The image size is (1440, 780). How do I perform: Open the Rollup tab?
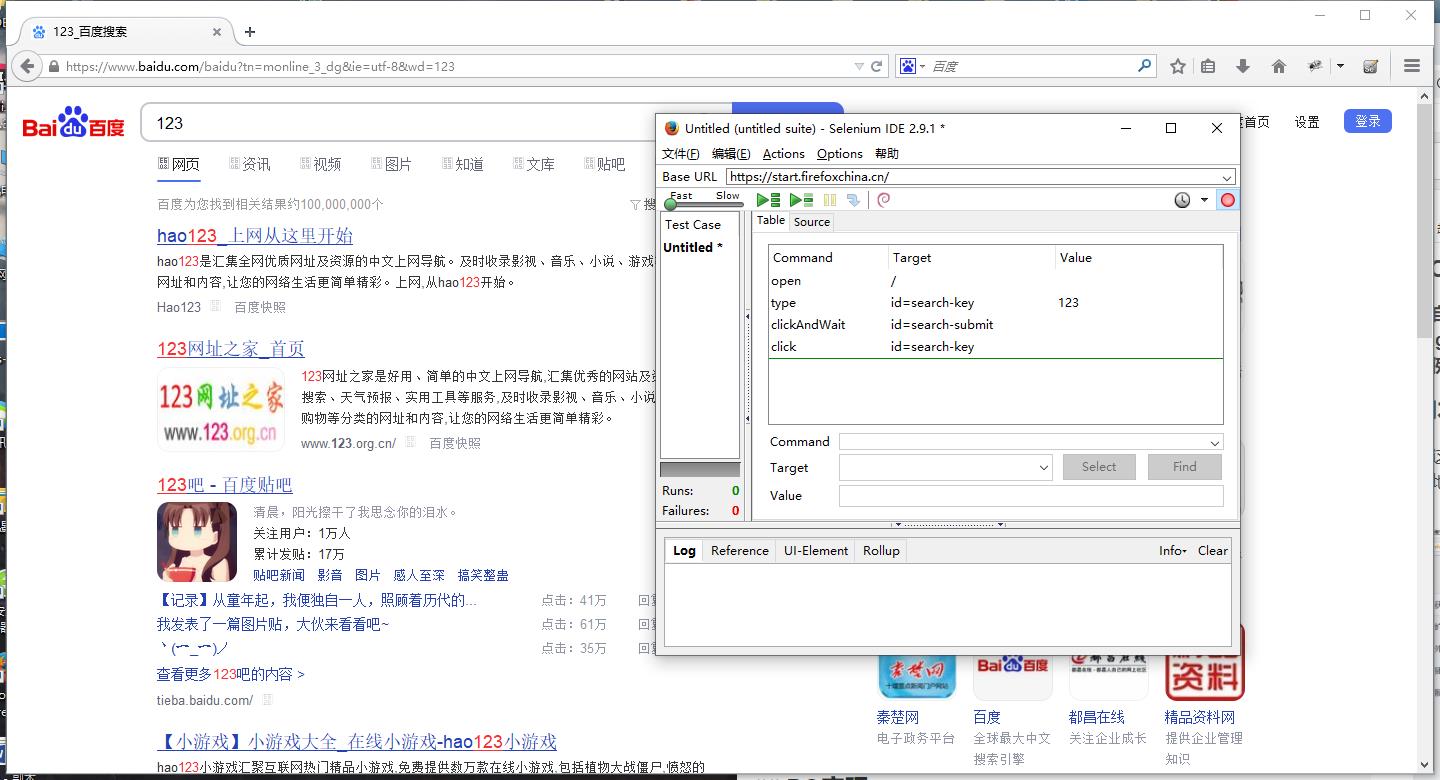coord(881,551)
